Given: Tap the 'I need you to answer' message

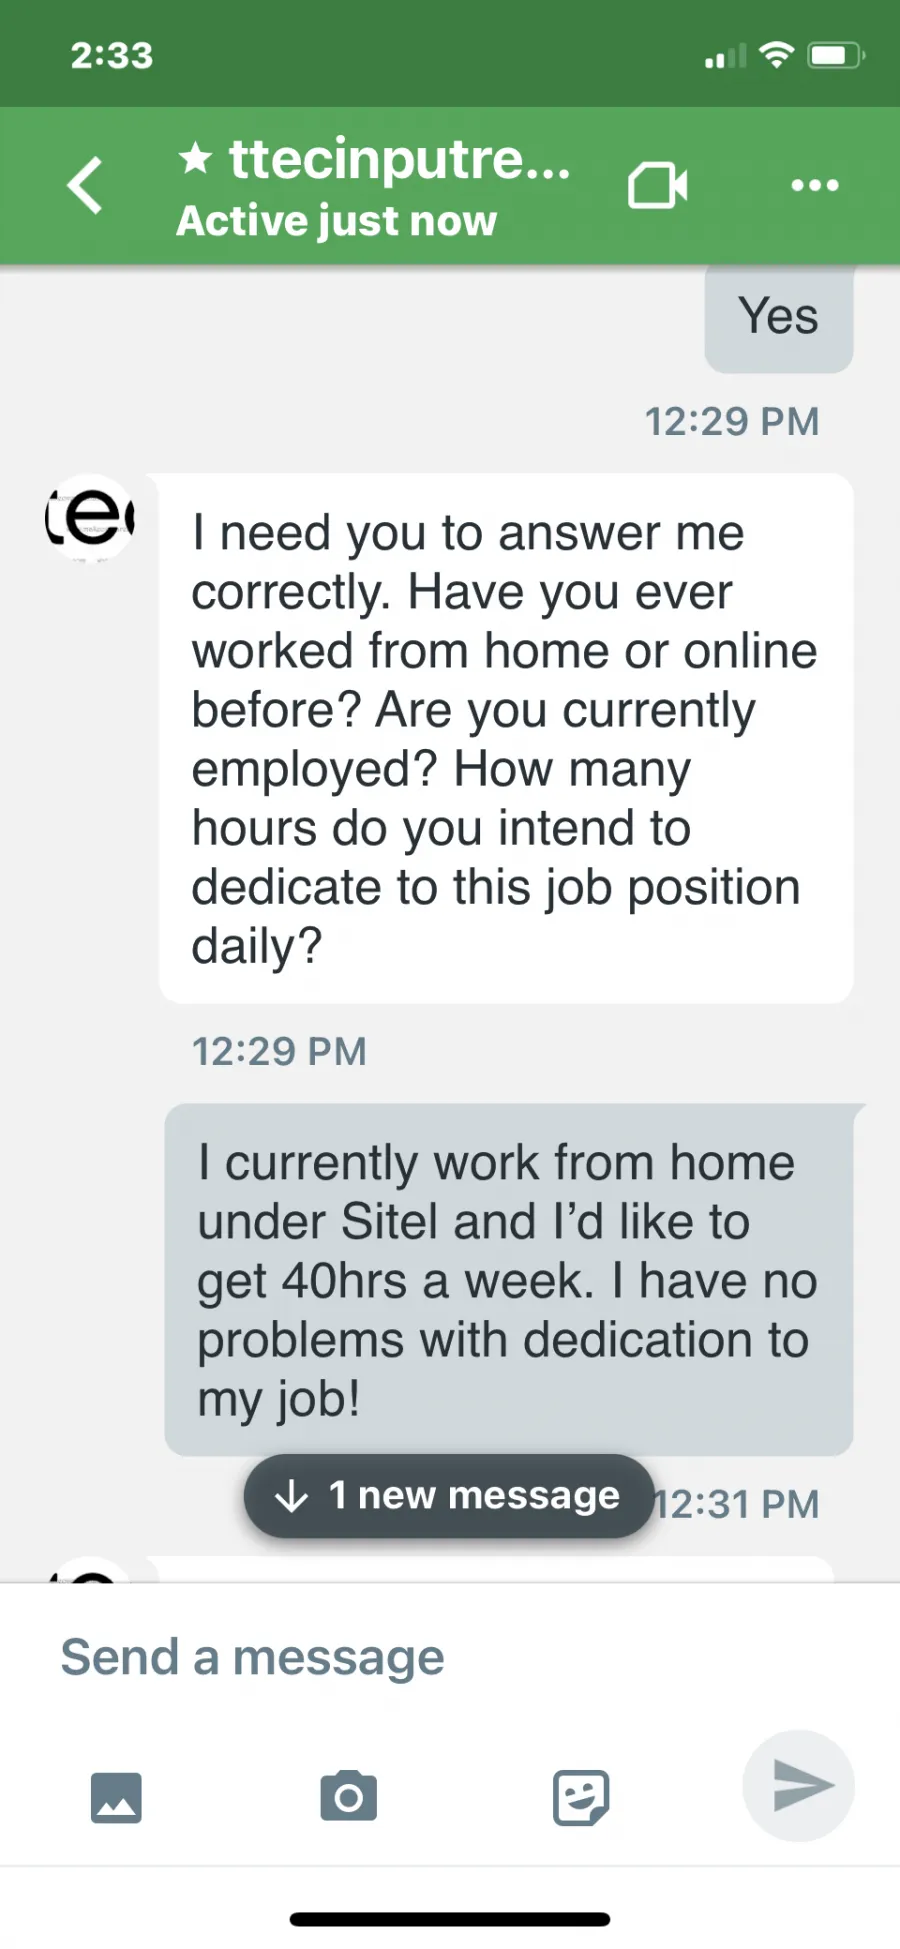Looking at the screenshot, I should tap(506, 738).
